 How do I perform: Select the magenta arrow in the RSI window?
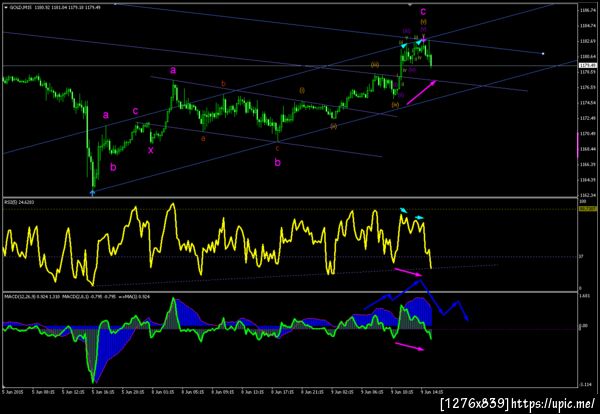tap(408, 272)
